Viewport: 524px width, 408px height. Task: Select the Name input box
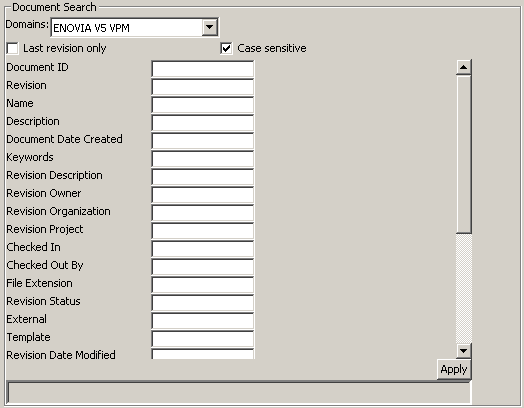point(203,105)
